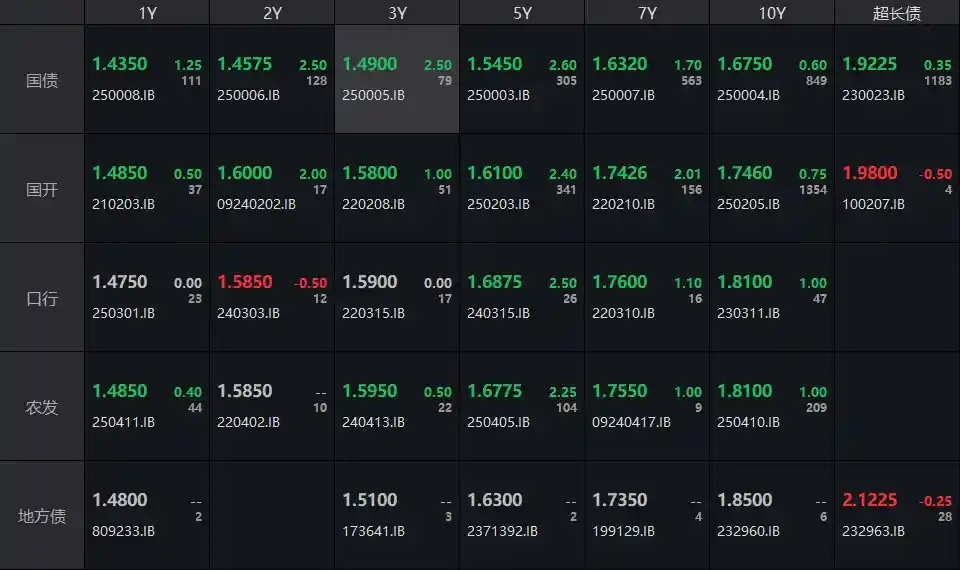Open bond code 250405.IB

499,422
